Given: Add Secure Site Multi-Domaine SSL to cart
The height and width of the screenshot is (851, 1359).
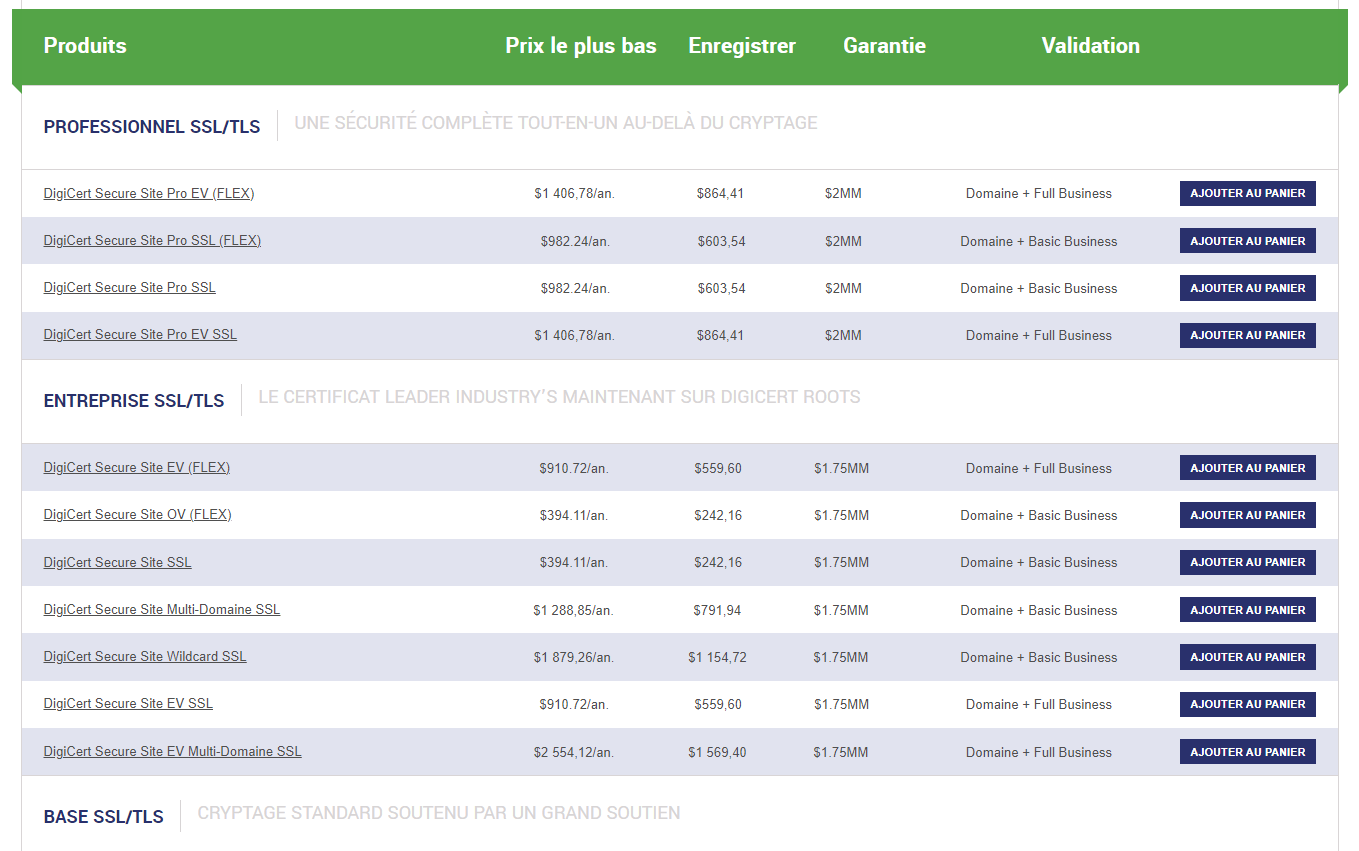Looking at the screenshot, I should pyautogui.click(x=1248, y=610).
